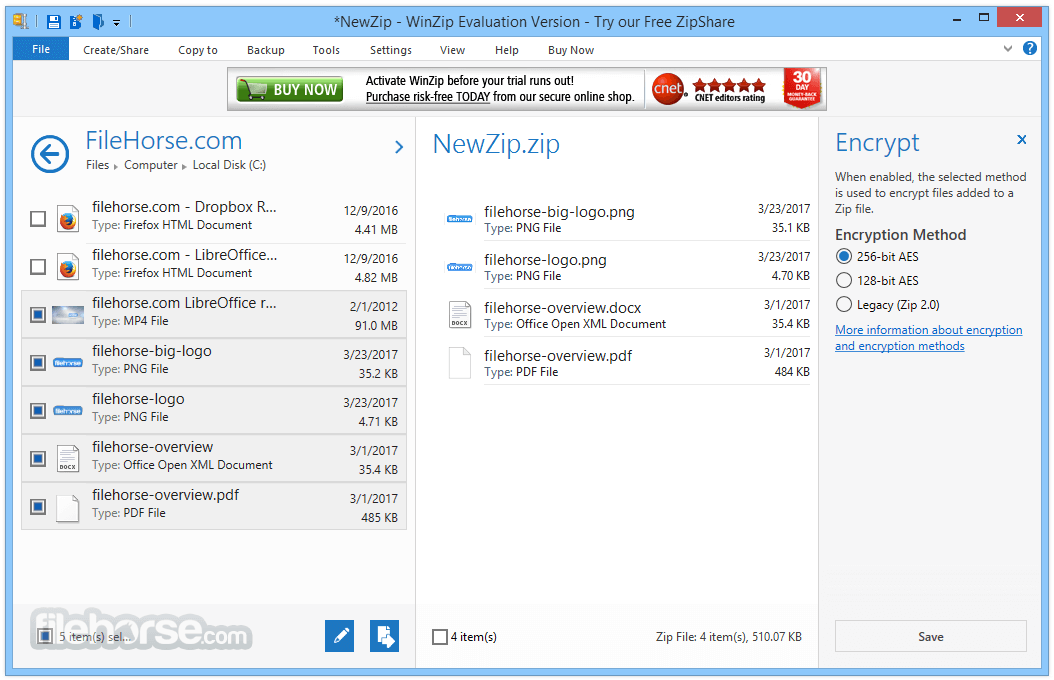
Task: Click the filehorse-logo.png icon in the zip
Action: point(460,267)
